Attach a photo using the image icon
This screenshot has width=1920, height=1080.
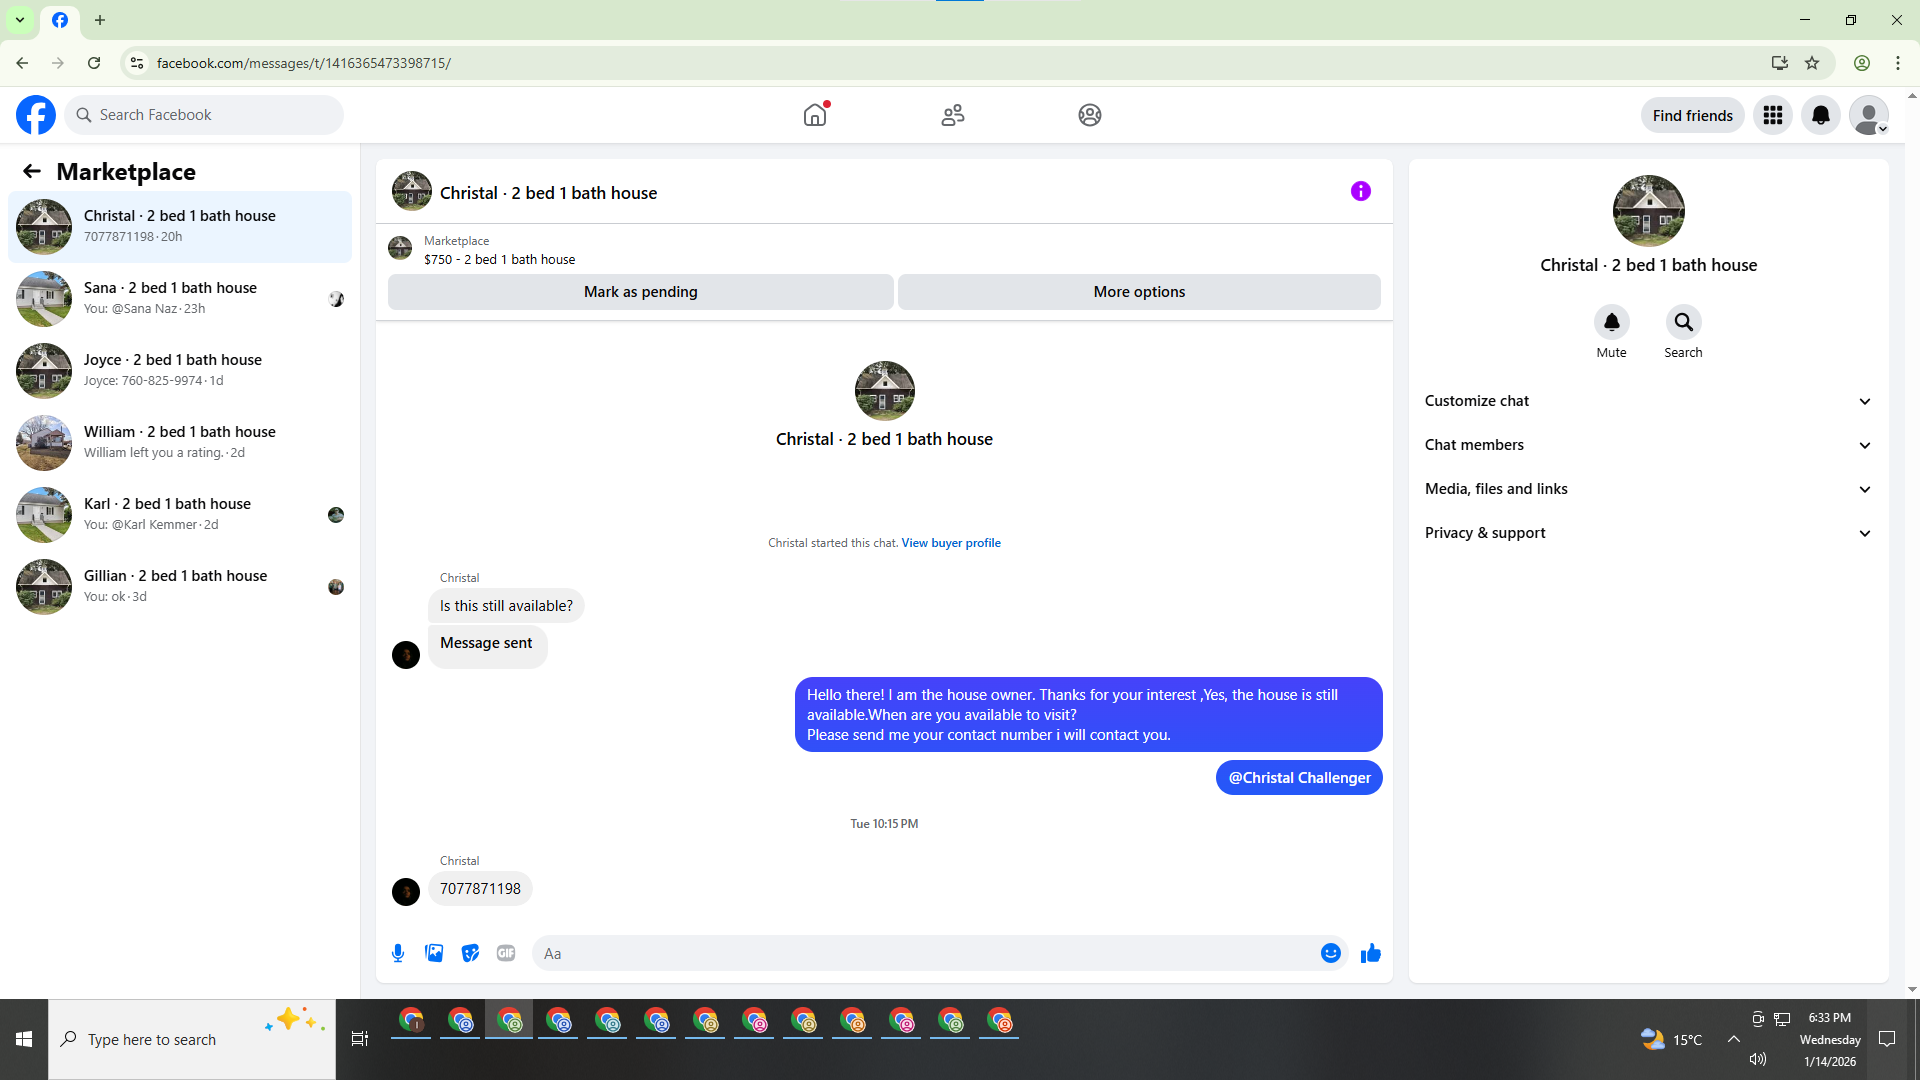(x=434, y=953)
